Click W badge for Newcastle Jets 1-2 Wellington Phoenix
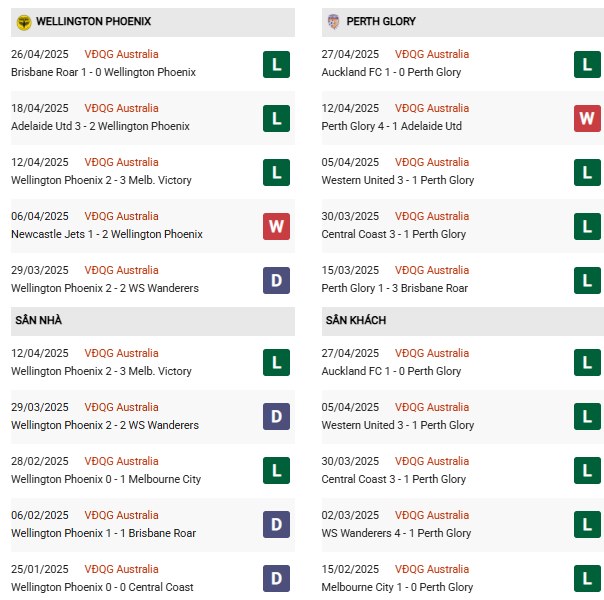The height and width of the screenshot is (600, 604). [x=276, y=226]
